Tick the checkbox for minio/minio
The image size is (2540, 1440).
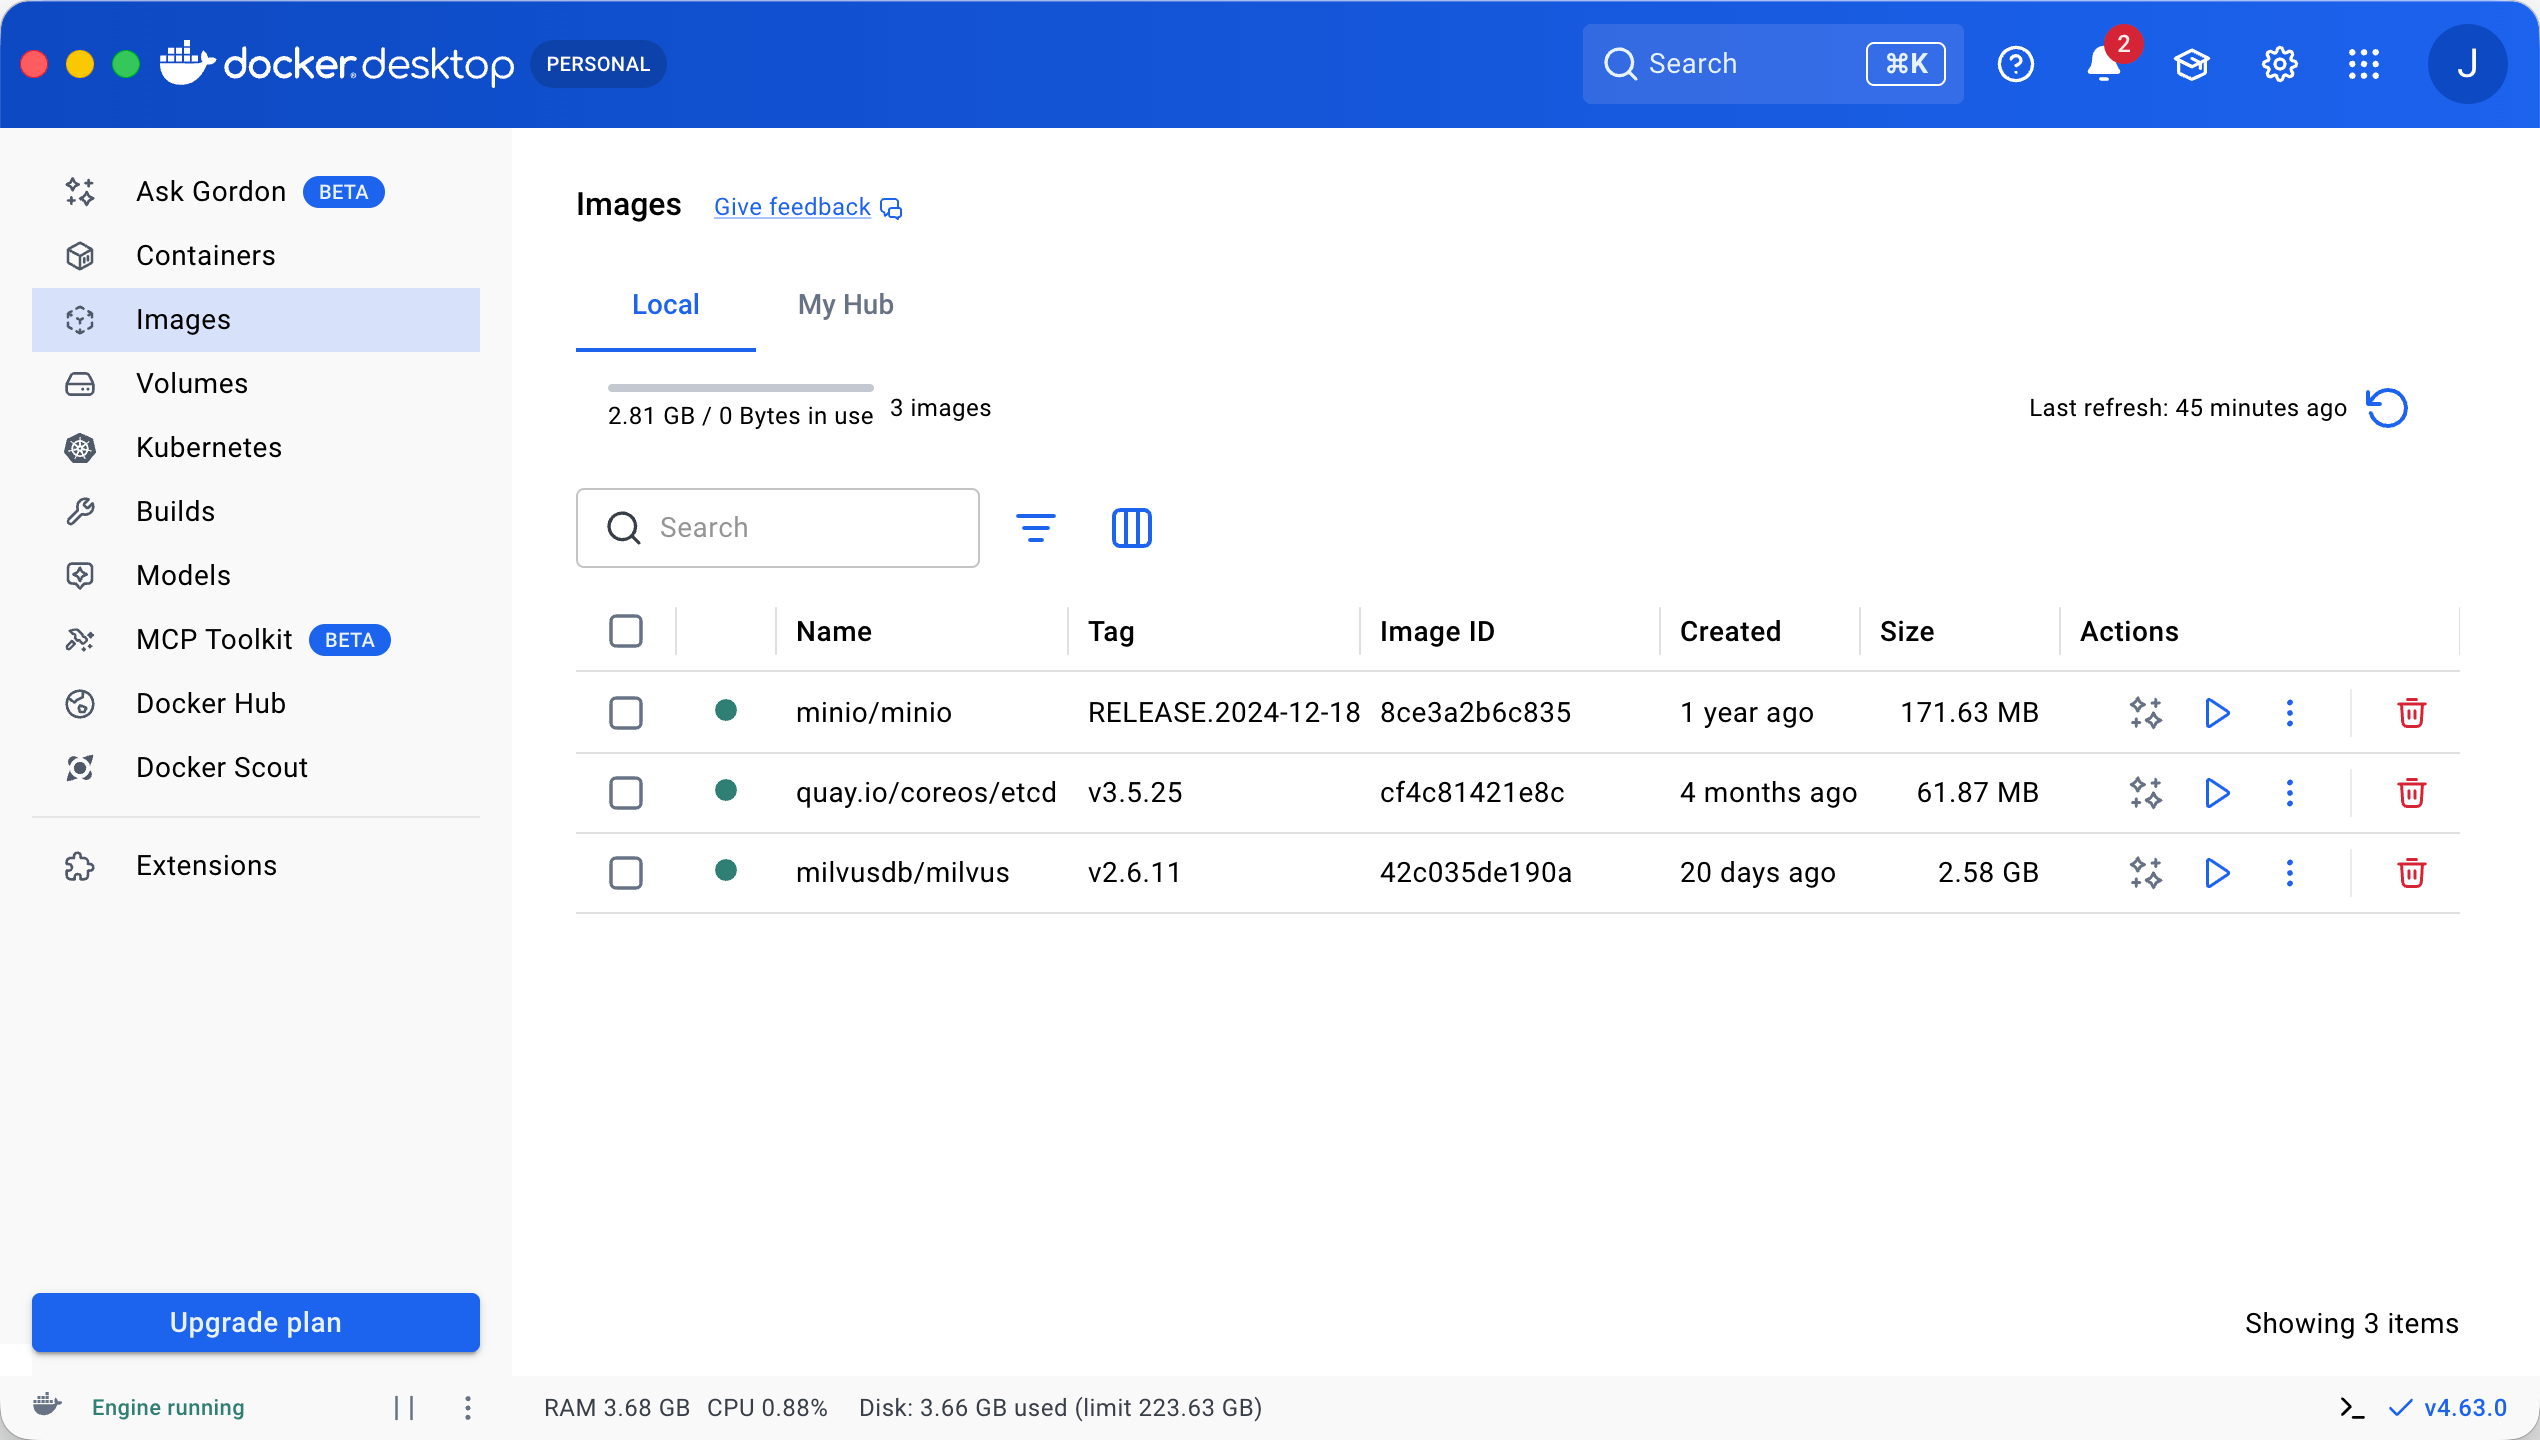[x=626, y=713]
